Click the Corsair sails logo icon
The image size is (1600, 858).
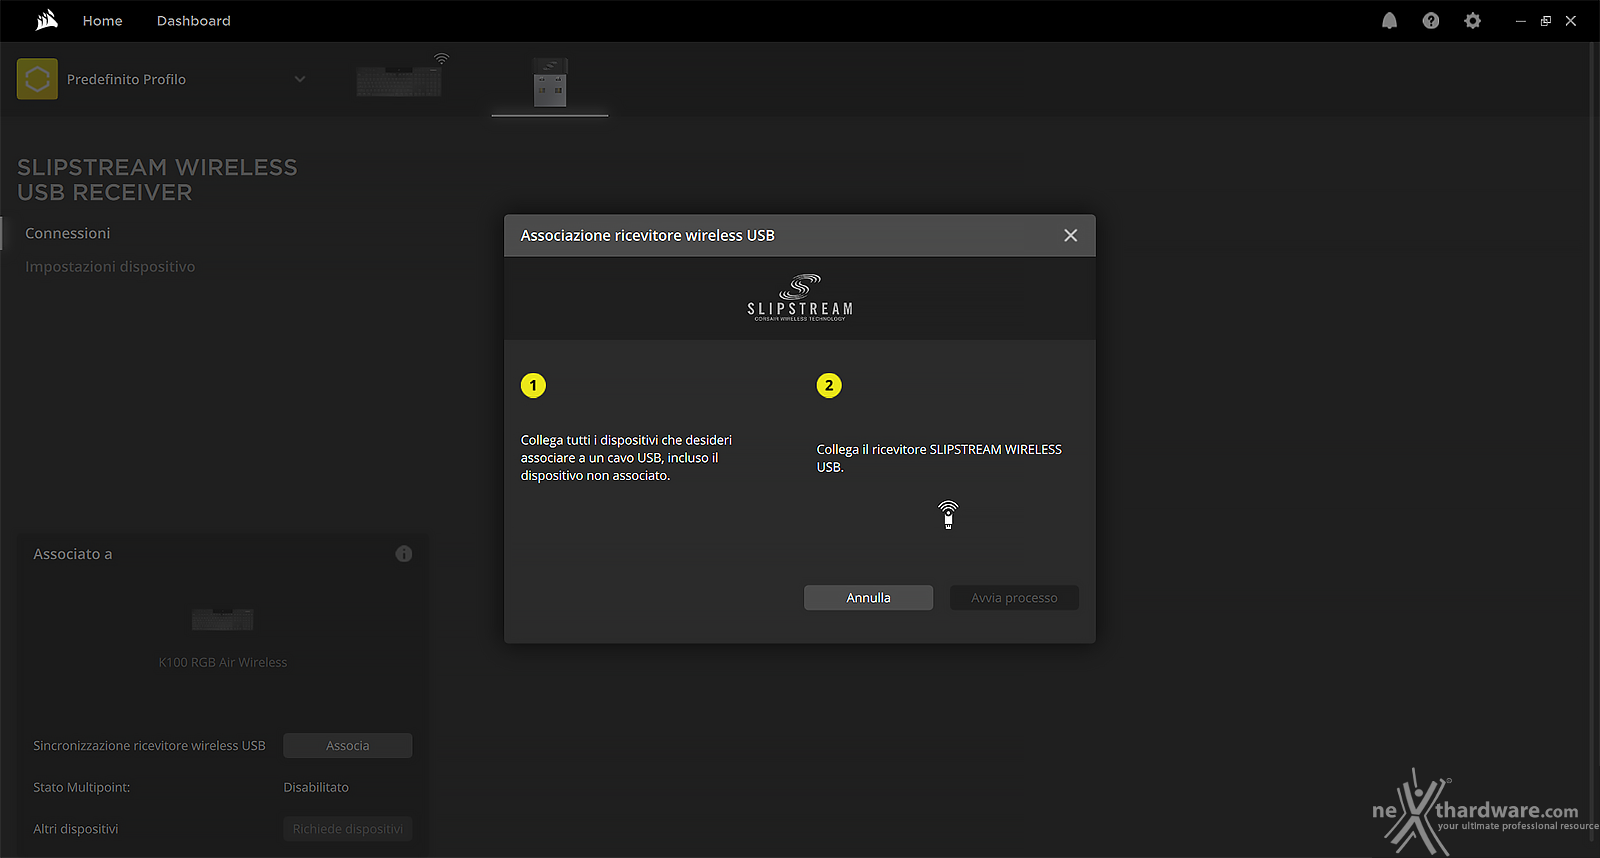pos(46,20)
